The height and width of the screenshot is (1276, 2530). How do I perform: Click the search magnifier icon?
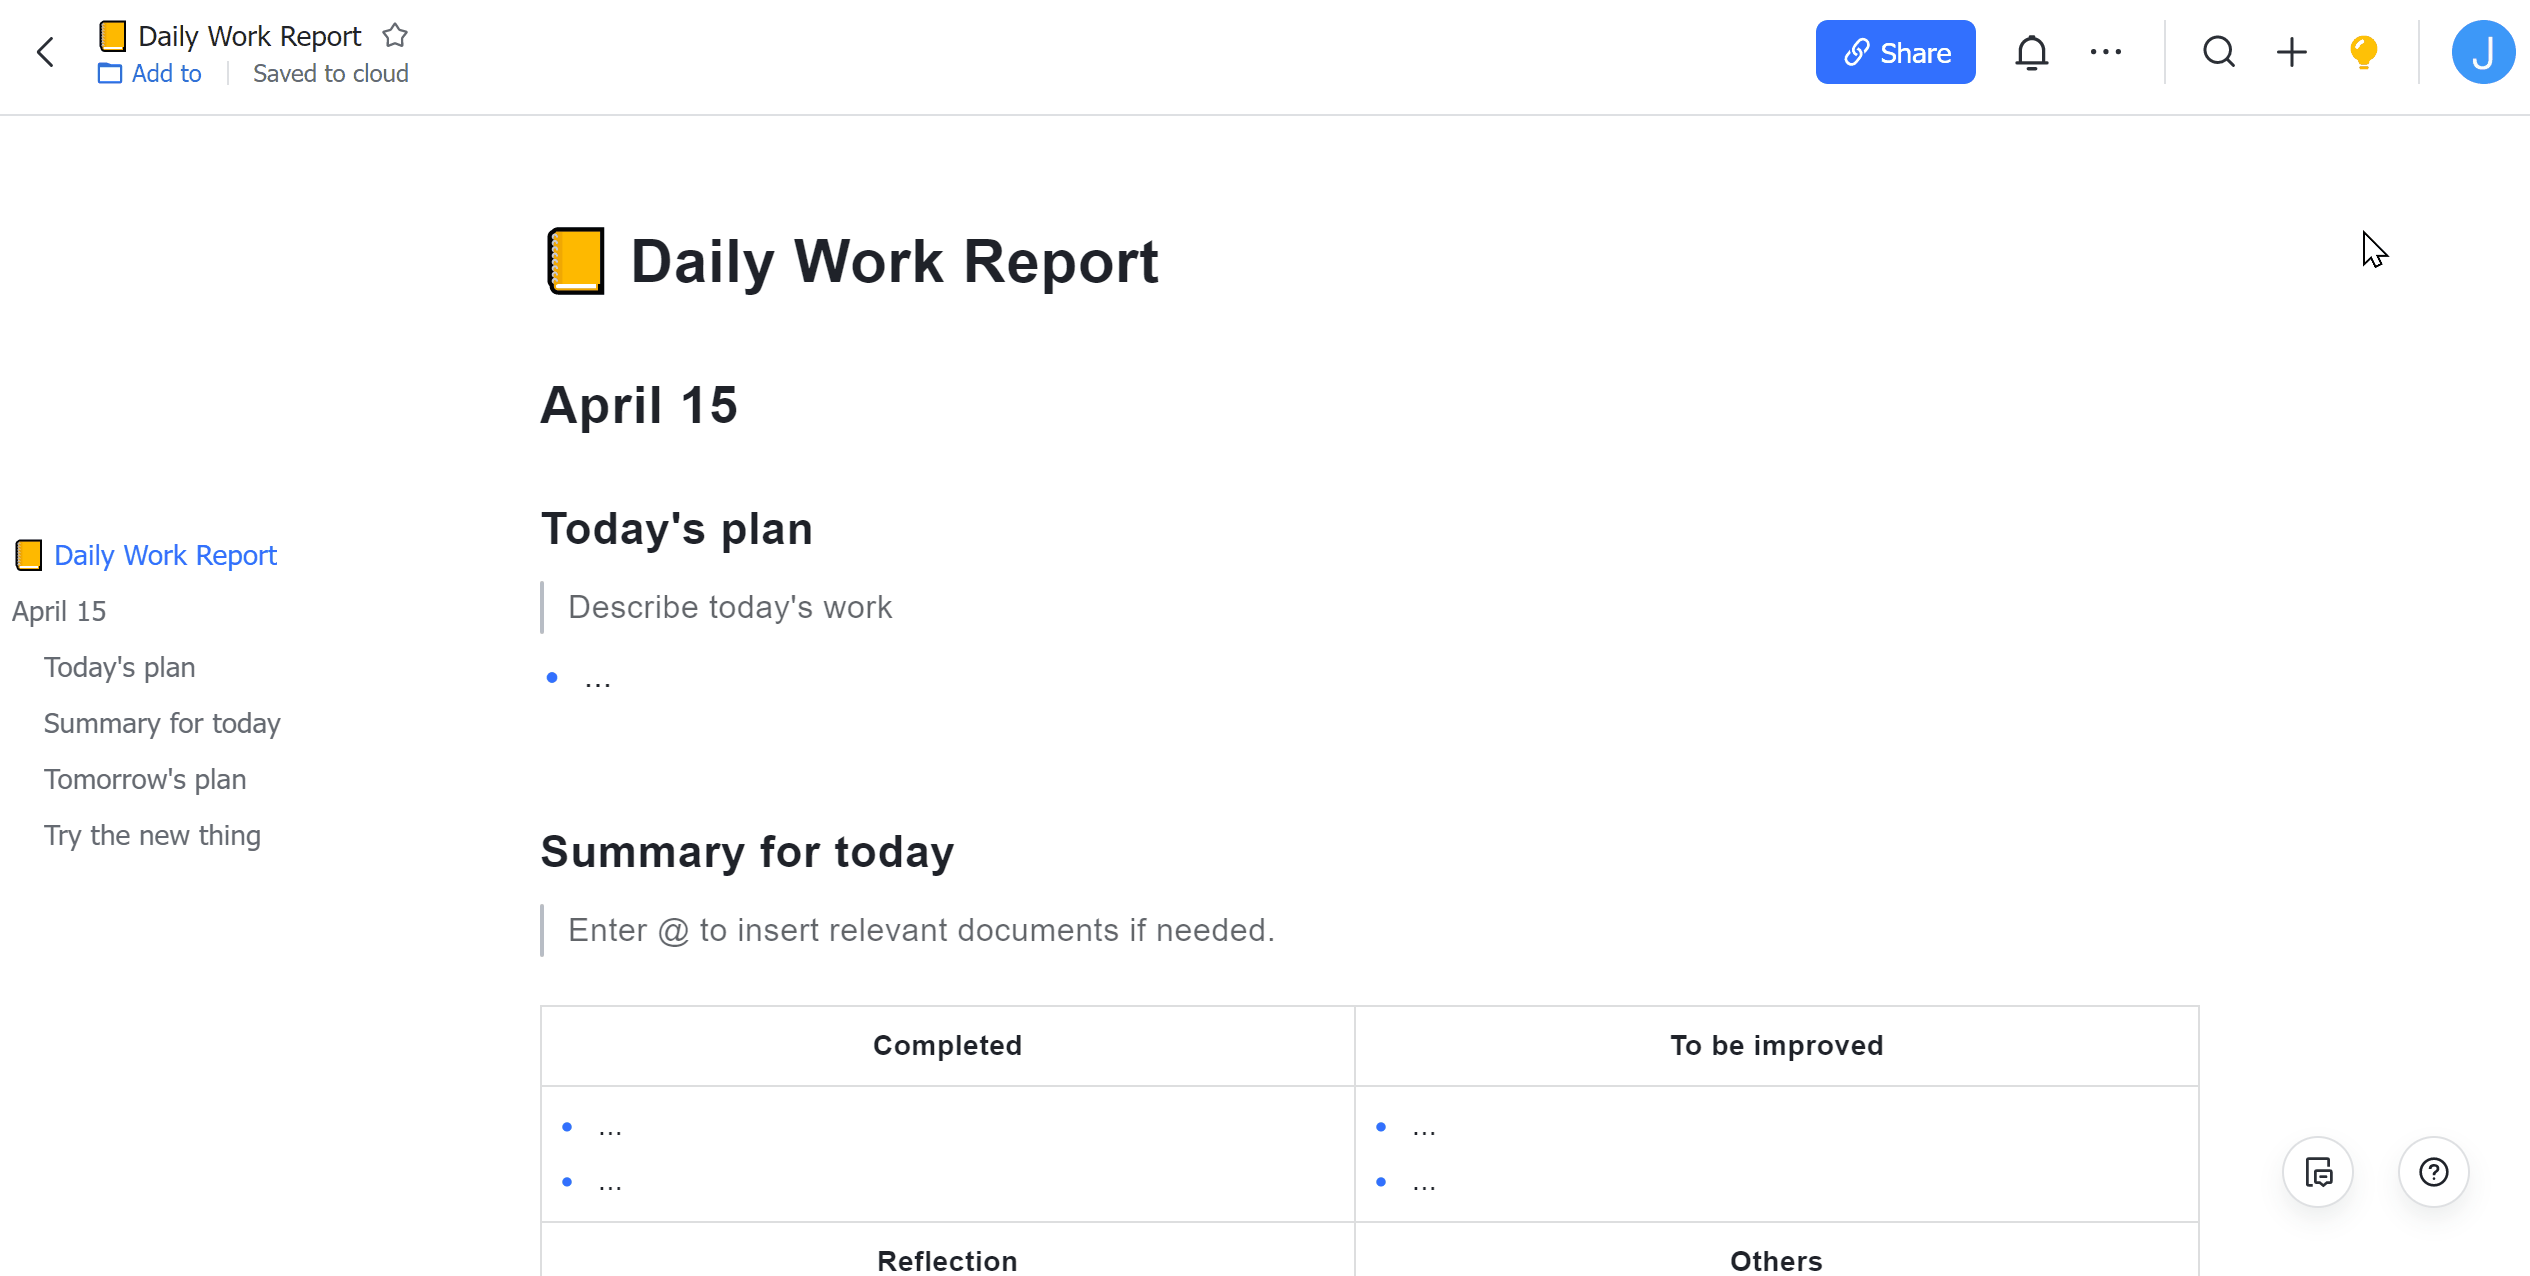2218,52
